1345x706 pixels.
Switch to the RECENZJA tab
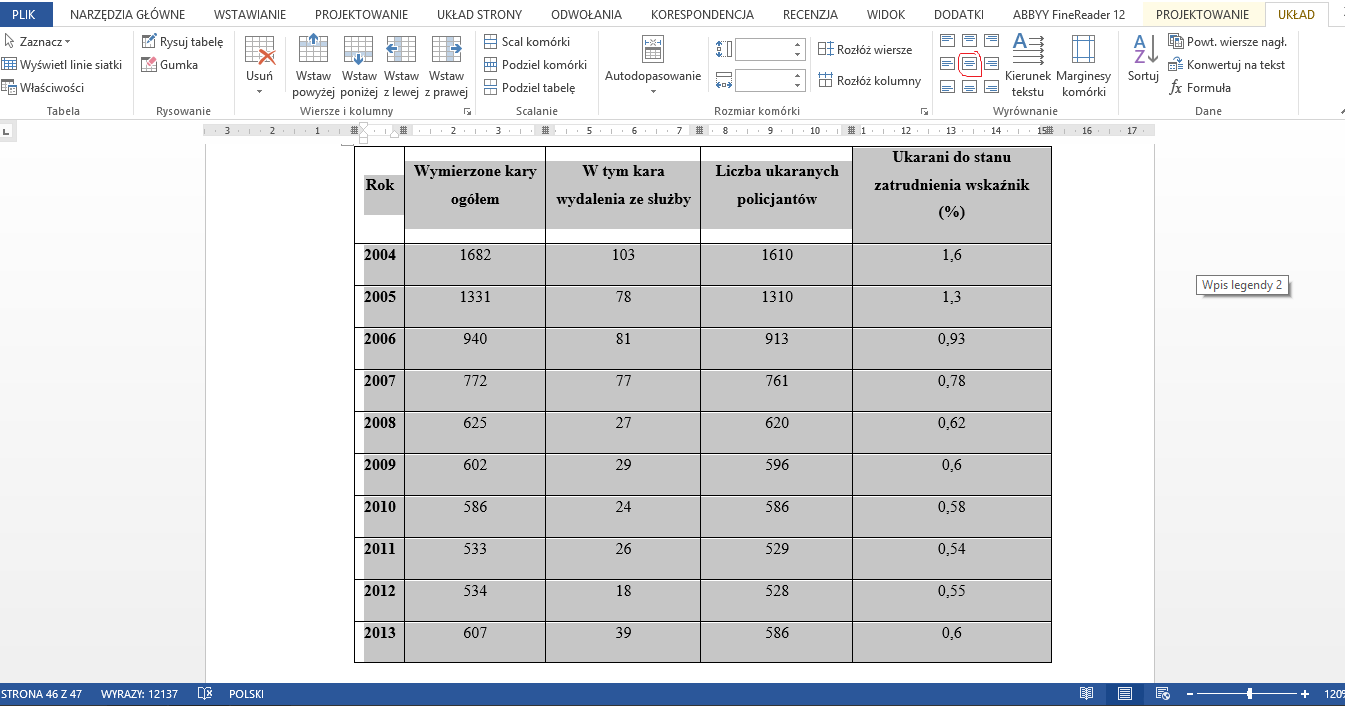tap(810, 15)
